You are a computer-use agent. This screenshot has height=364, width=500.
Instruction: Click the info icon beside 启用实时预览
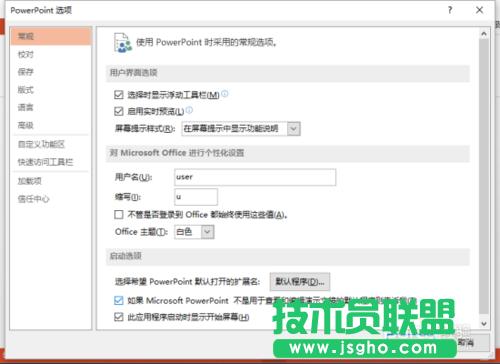189,110
